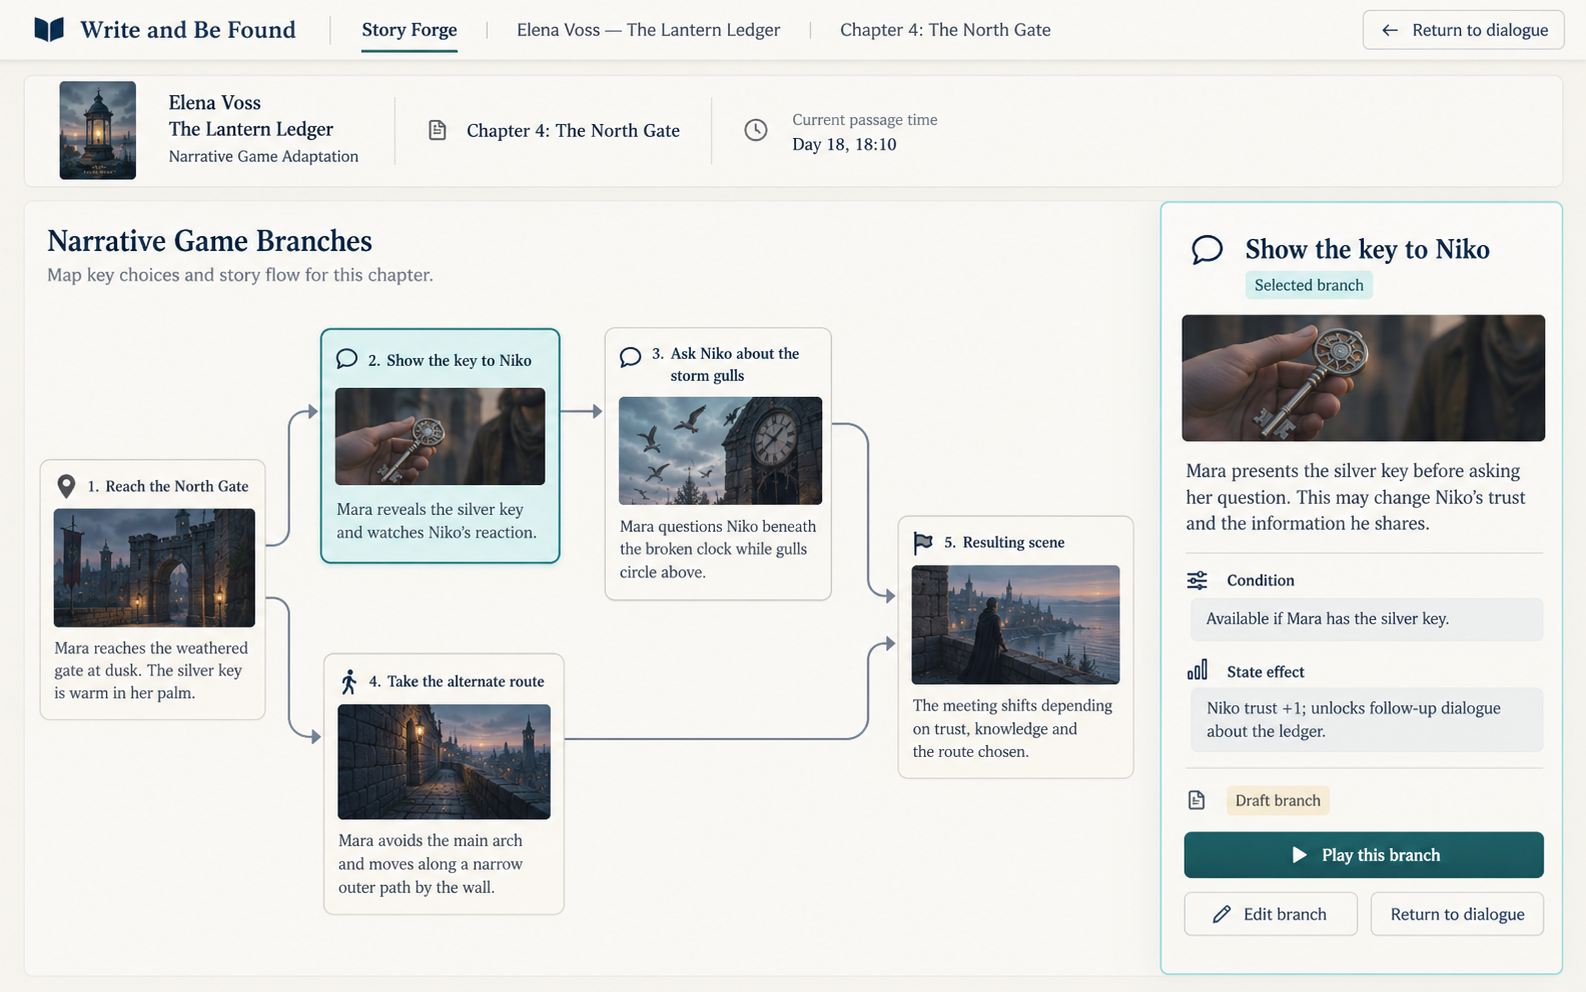The width and height of the screenshot is (1586, 992).
Task: Open Chapter 4: The North Gate breadcrumb
Action: coord(945,30)
